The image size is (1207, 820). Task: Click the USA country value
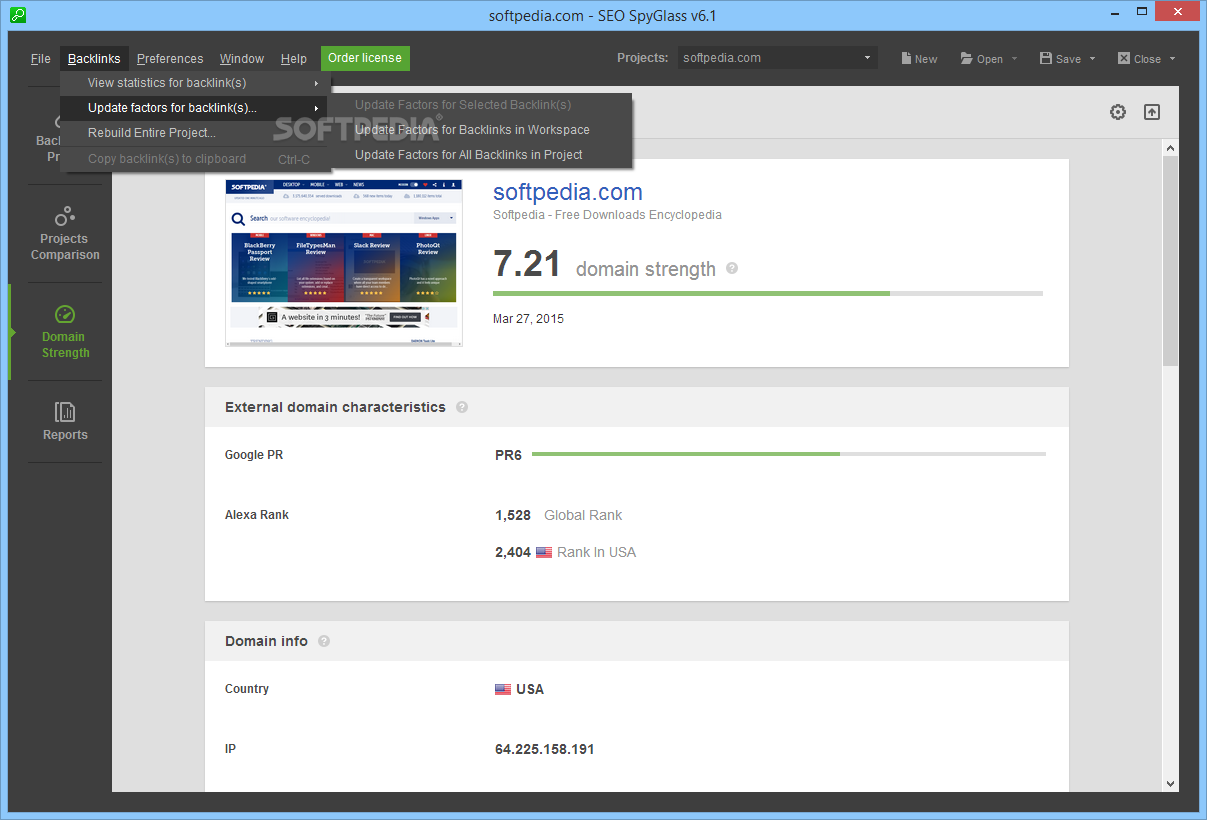pos(530,689)
